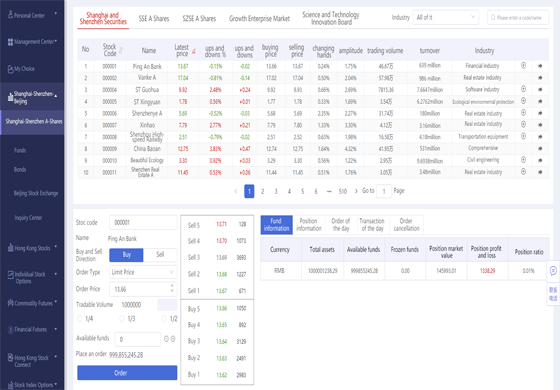The width and height of the screenshot is (560, 390).
Task: Switch direction toggle to Sell
Action: pyautogui.click(x=160, y=255)
